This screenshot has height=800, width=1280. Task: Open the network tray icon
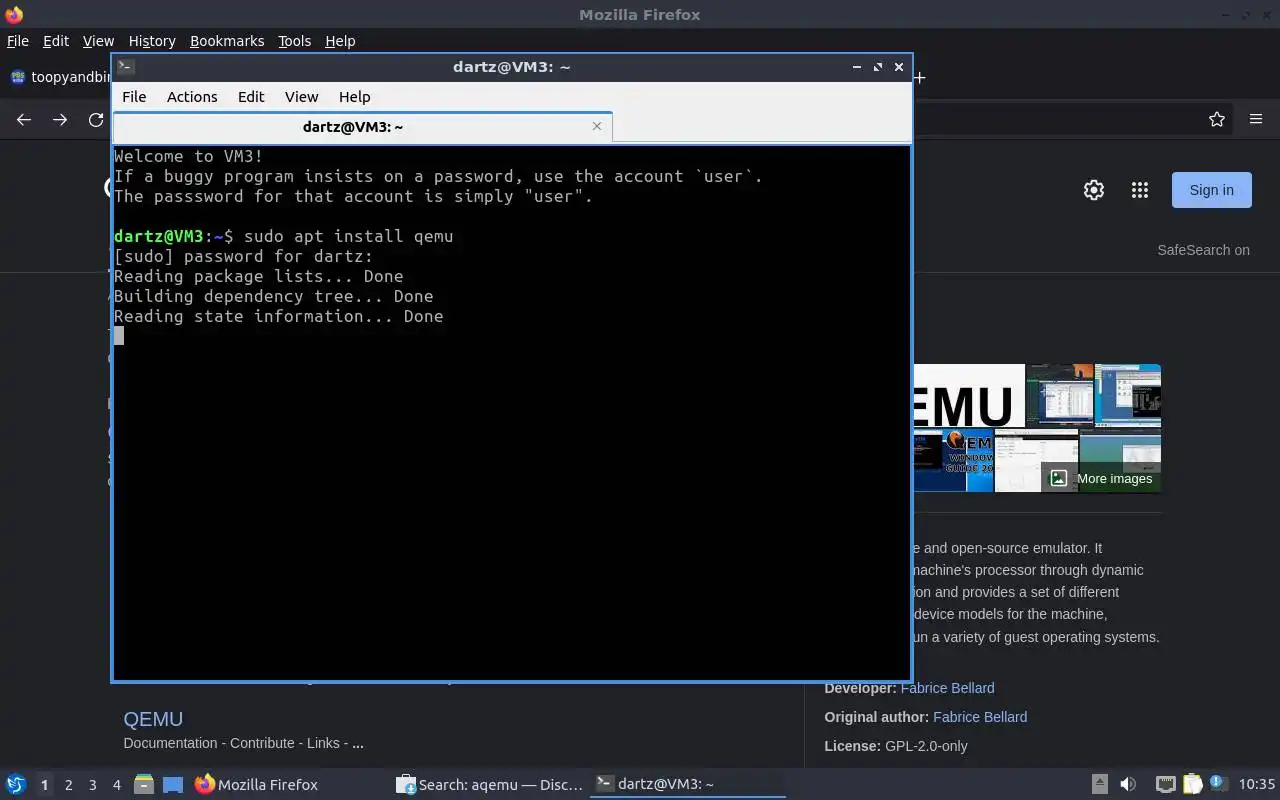tap(1165, 784)
